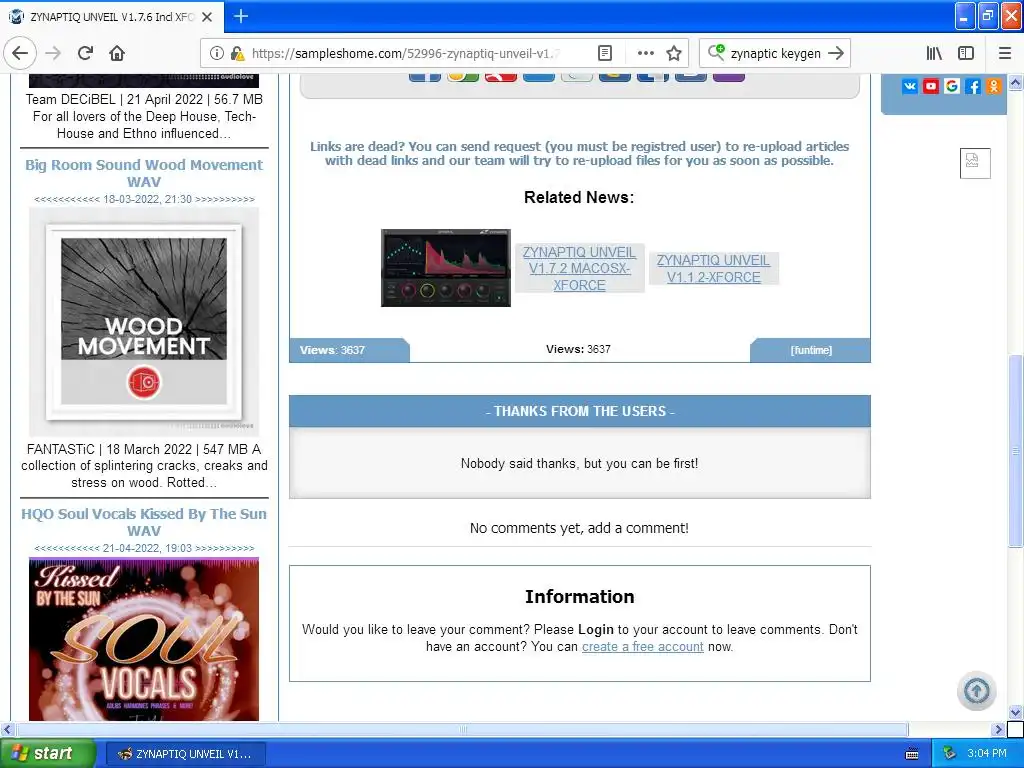Image resolution: width=1024 pixels, height=768 pixels.
Task: Open HQO Soul Vocals Kissed By The Sun link
Action: tap(144, 522)
